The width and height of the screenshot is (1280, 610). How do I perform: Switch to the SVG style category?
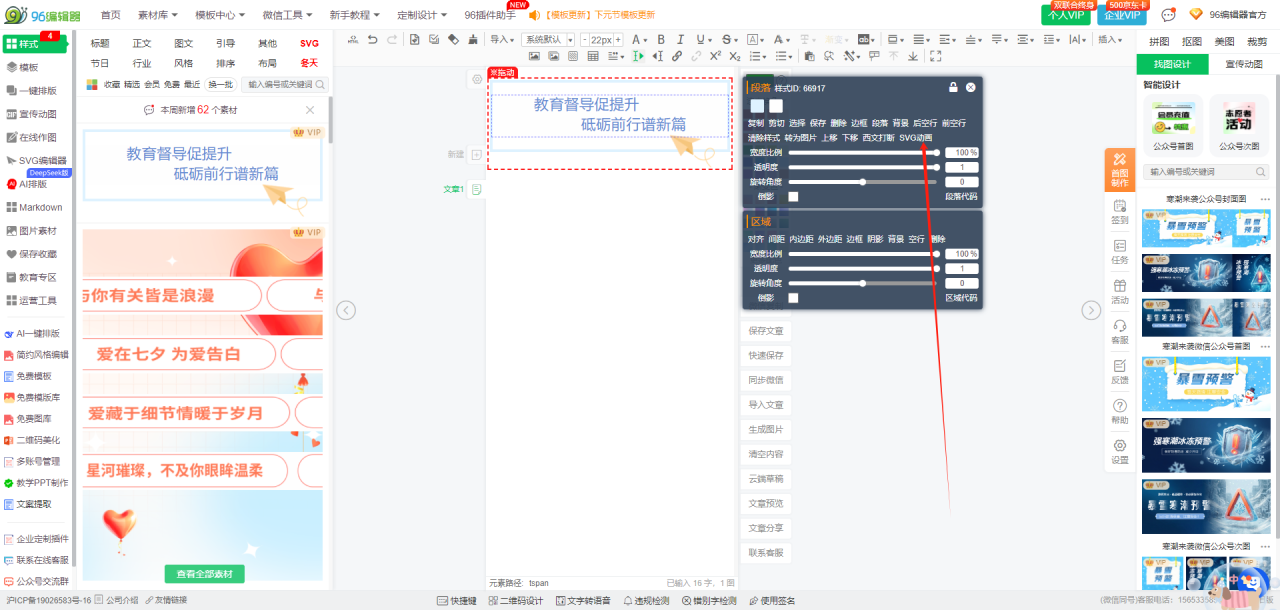309,44
